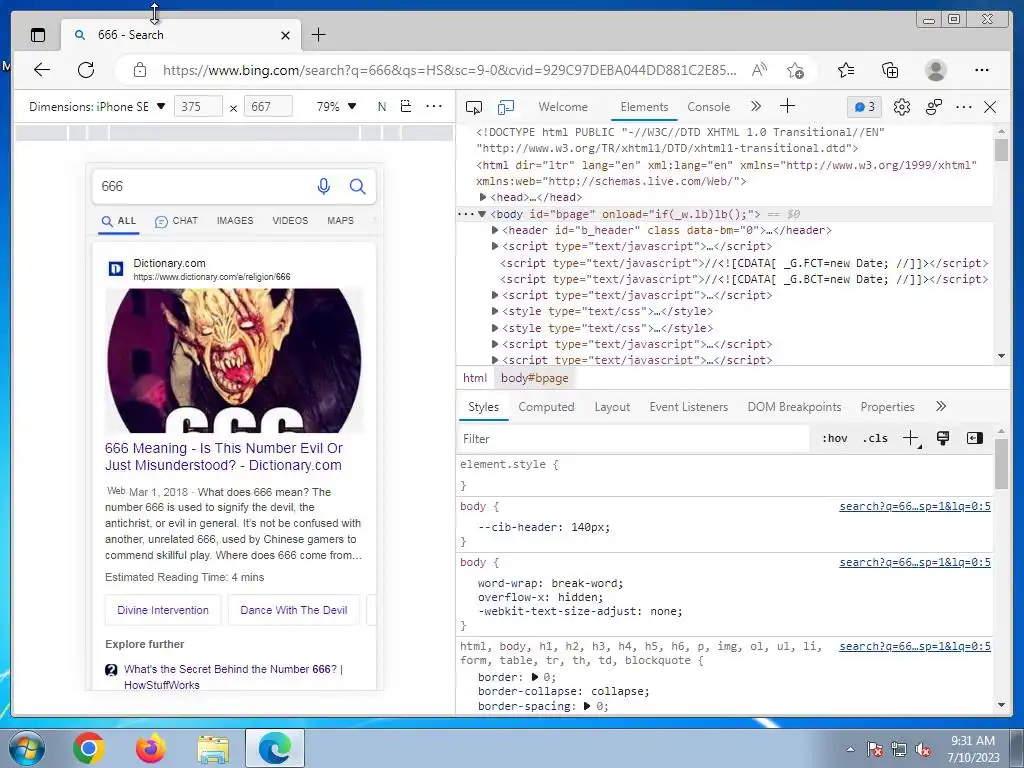Open the Layout pane tab
The width and height of the screenshot is (1024, 768).
[x=612, y=407]
